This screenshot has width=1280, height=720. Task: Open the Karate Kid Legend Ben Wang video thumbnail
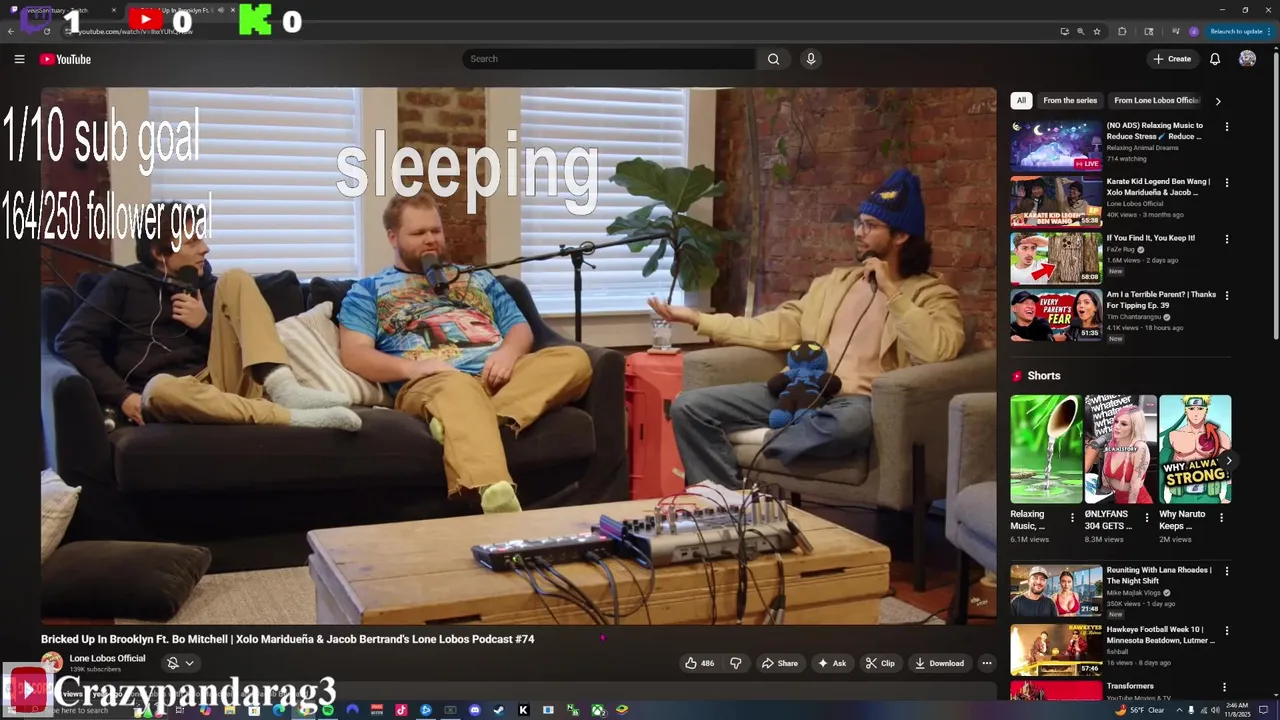tap(1056, 202)
